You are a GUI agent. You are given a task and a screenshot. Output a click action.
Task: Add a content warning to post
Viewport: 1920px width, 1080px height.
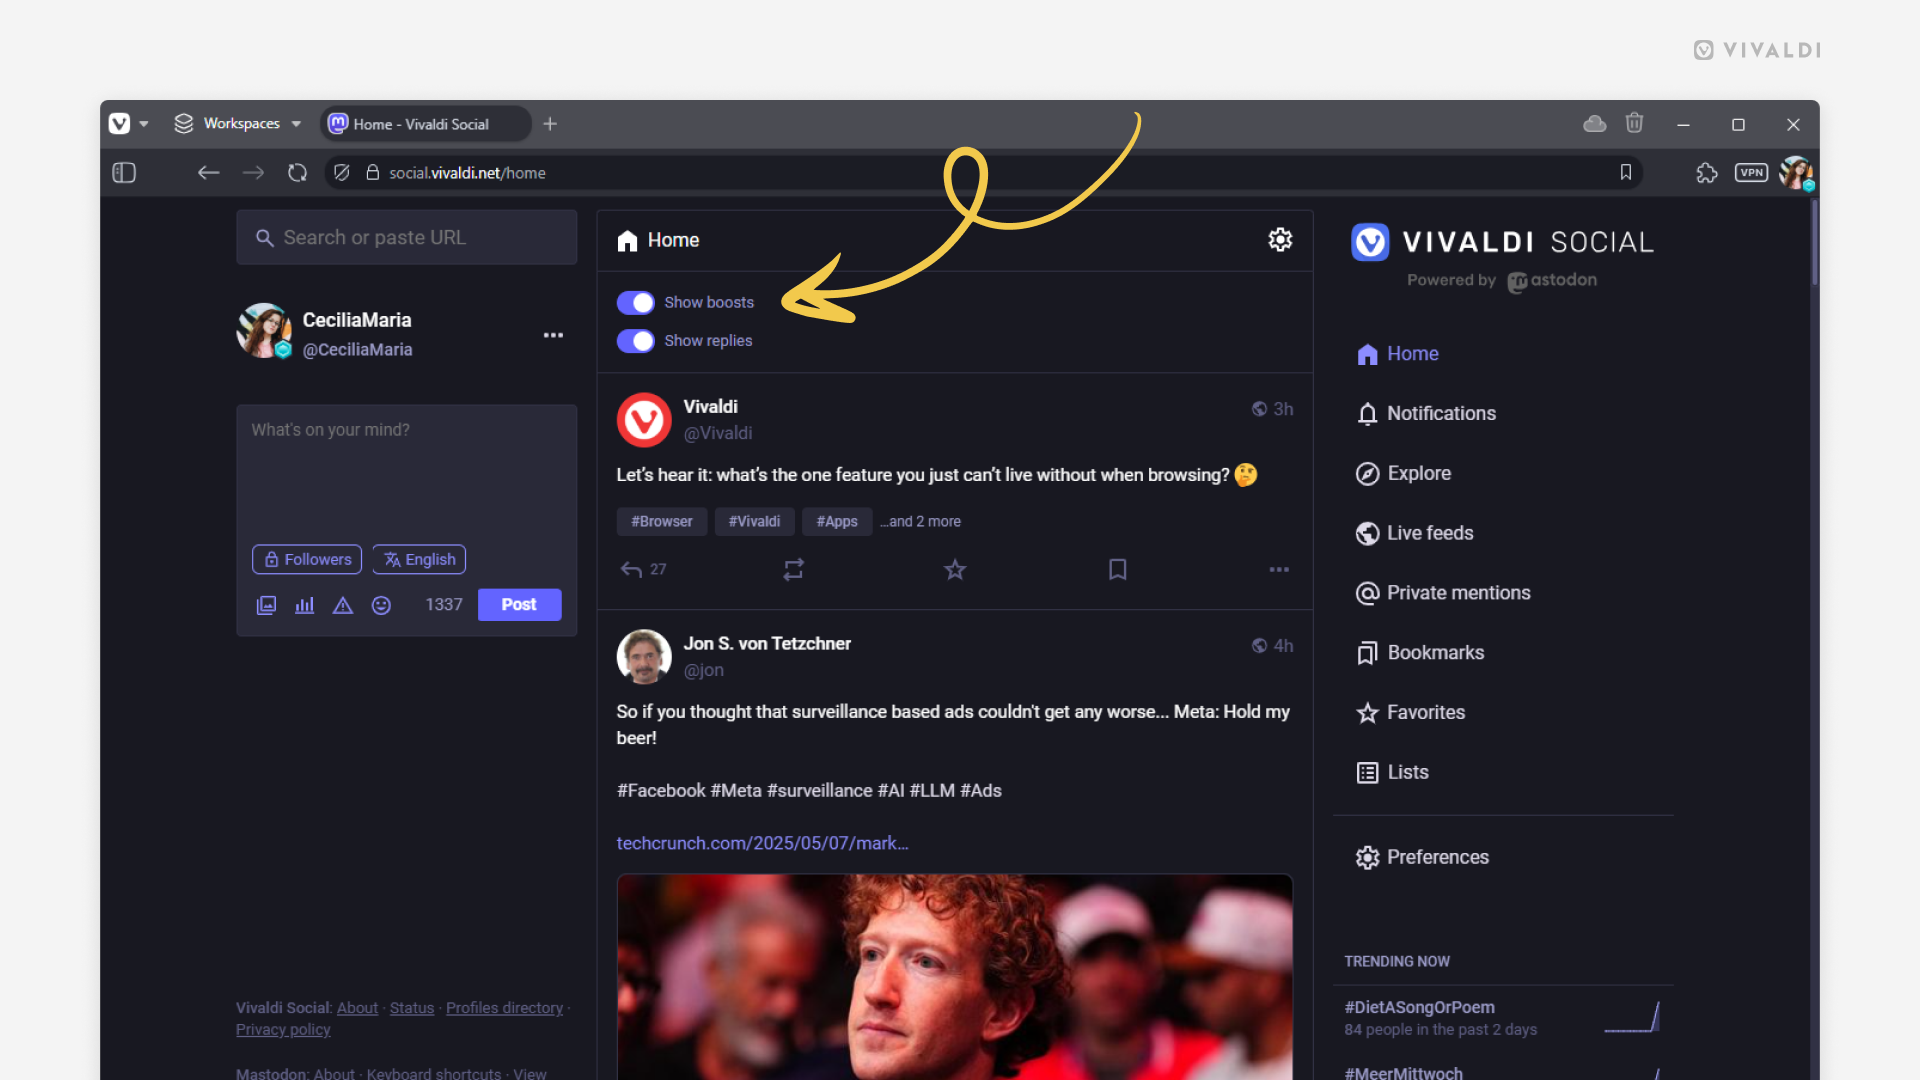(x=343, y=605)
